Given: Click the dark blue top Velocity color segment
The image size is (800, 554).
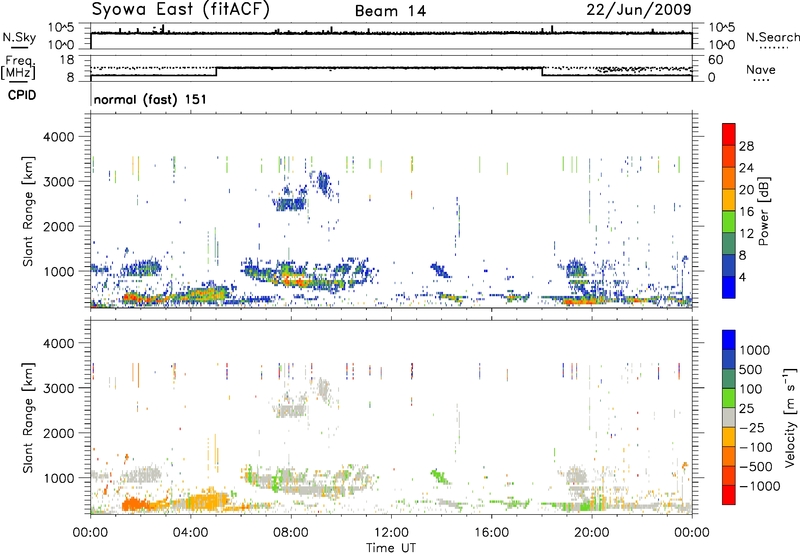Looking at the screenshot, I should pos(729,340).
